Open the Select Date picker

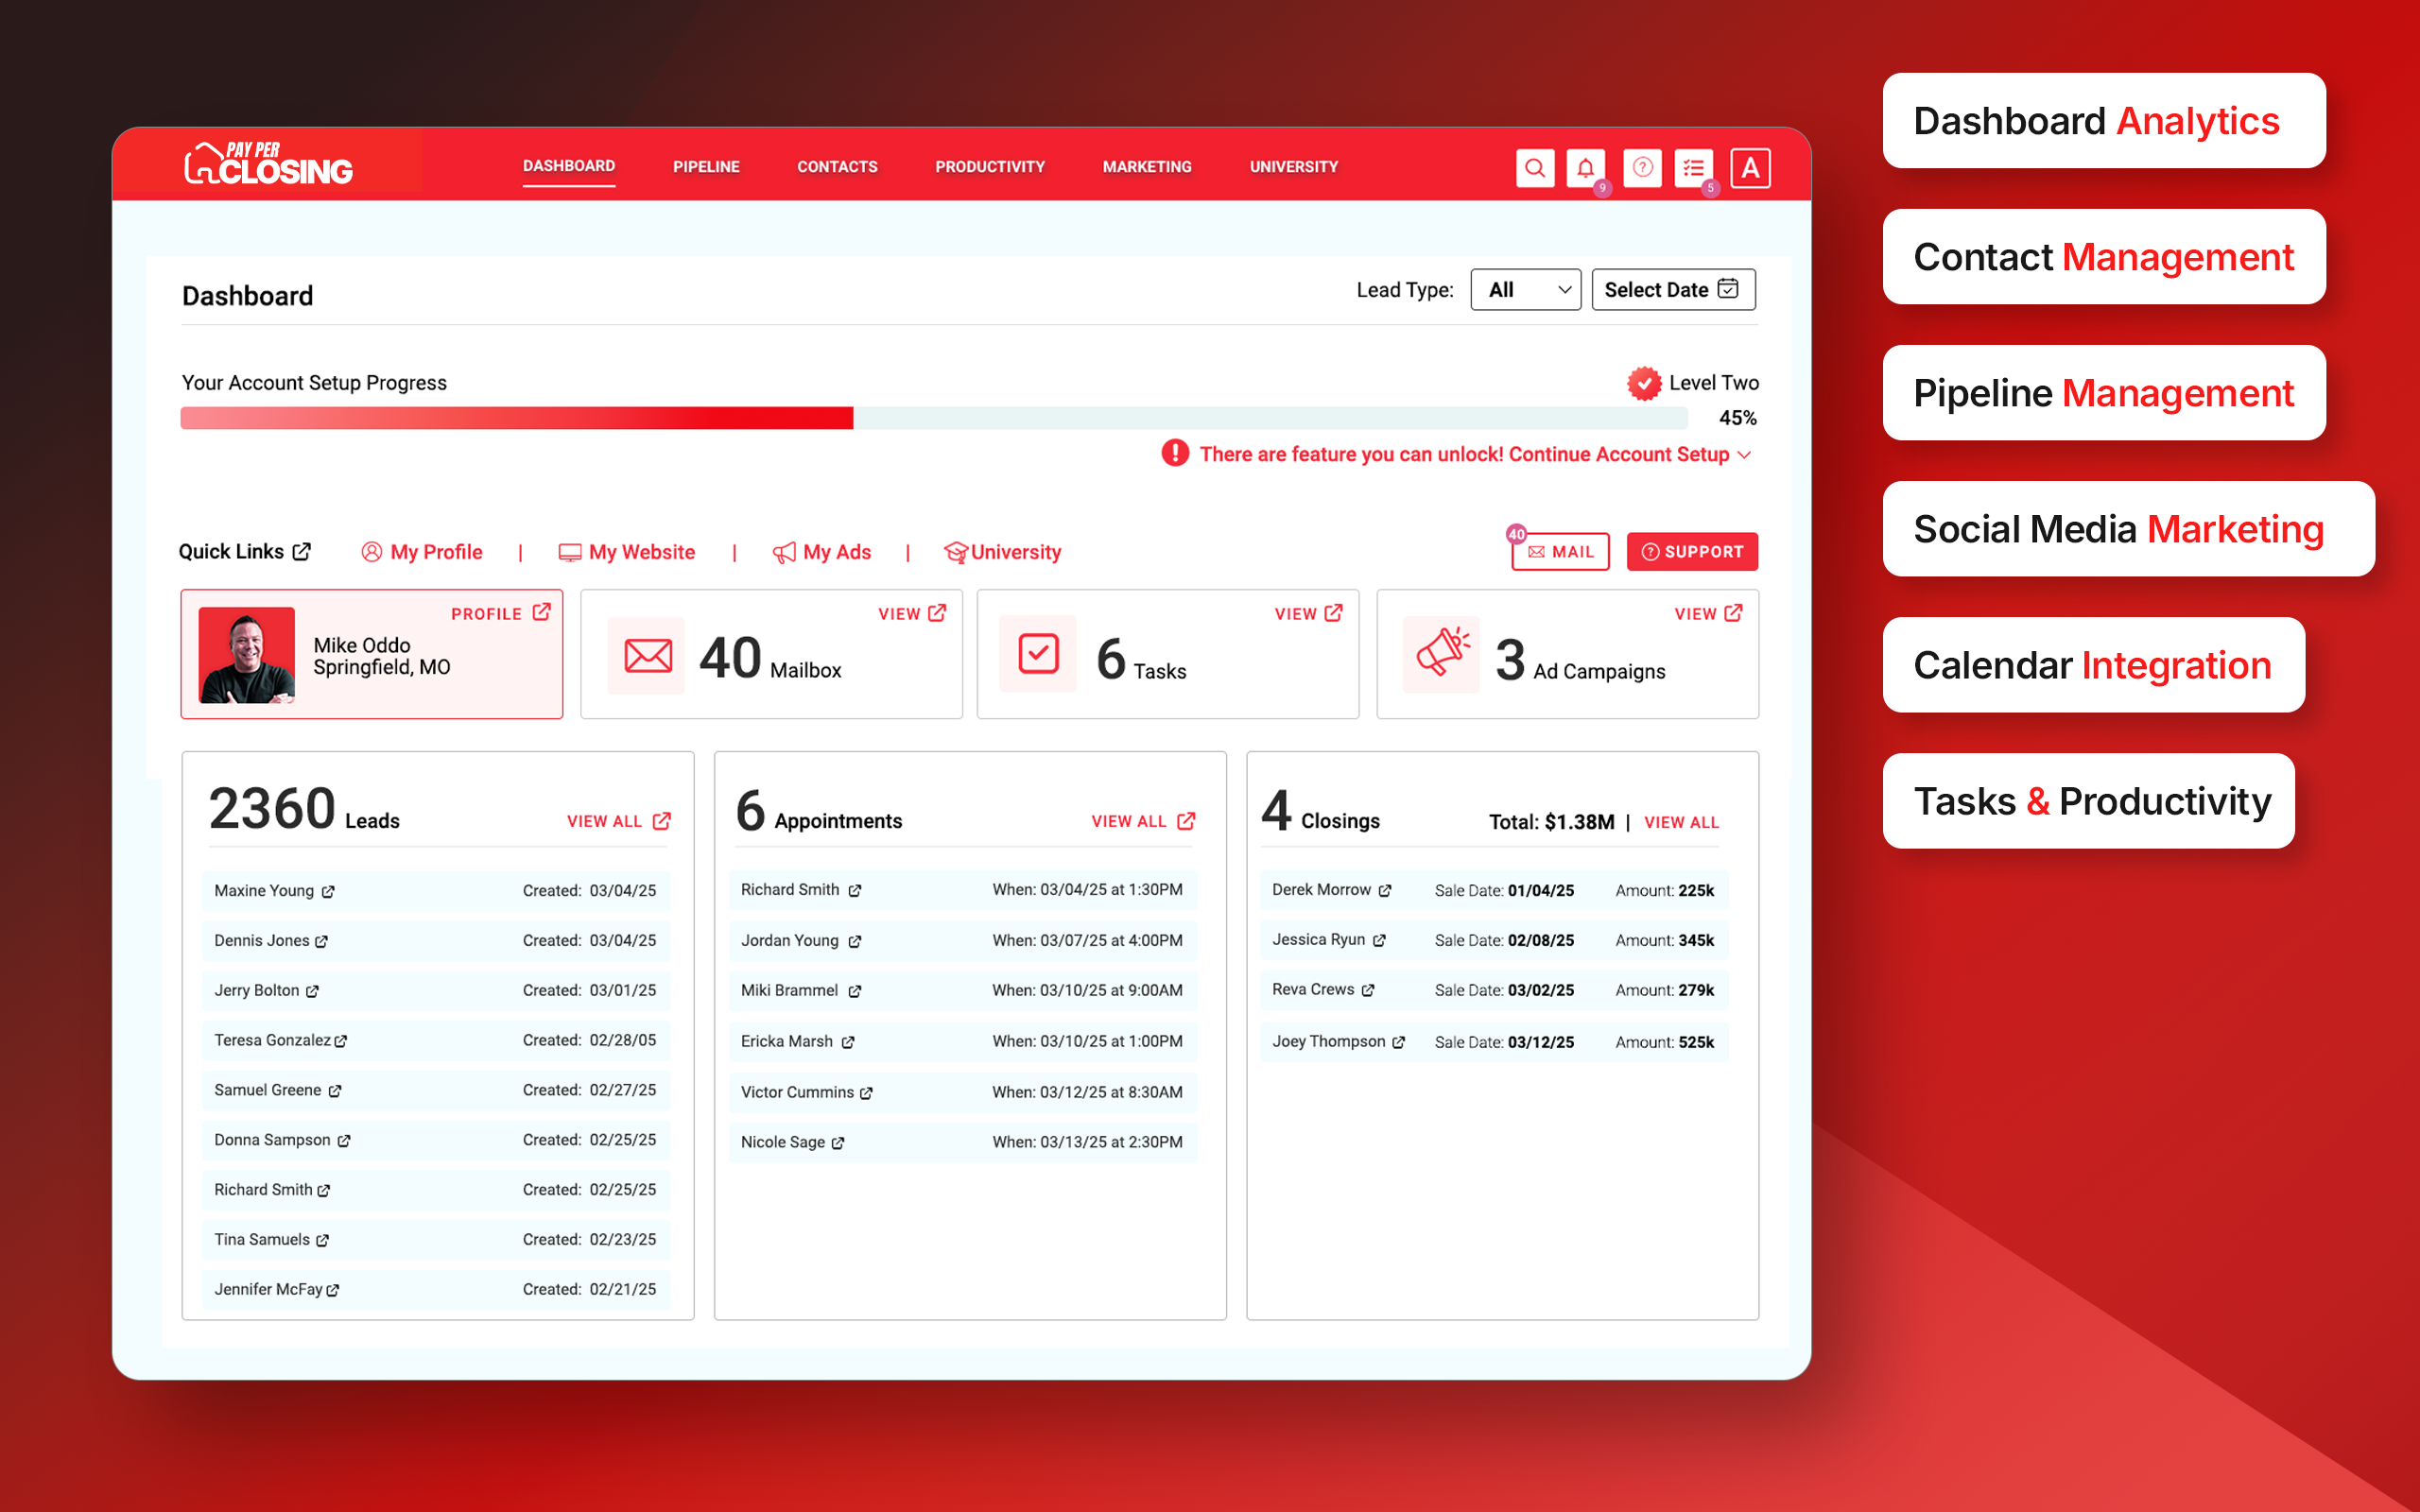1672,290
